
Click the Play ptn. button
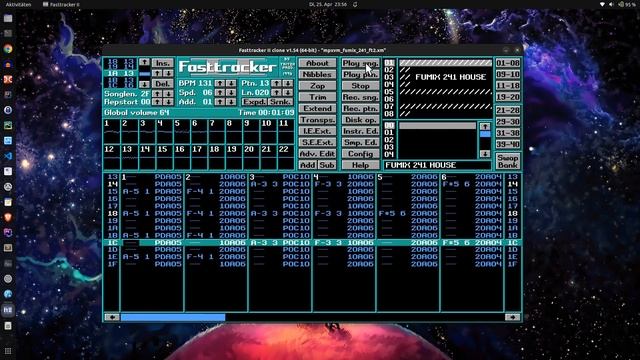[360, 74]
